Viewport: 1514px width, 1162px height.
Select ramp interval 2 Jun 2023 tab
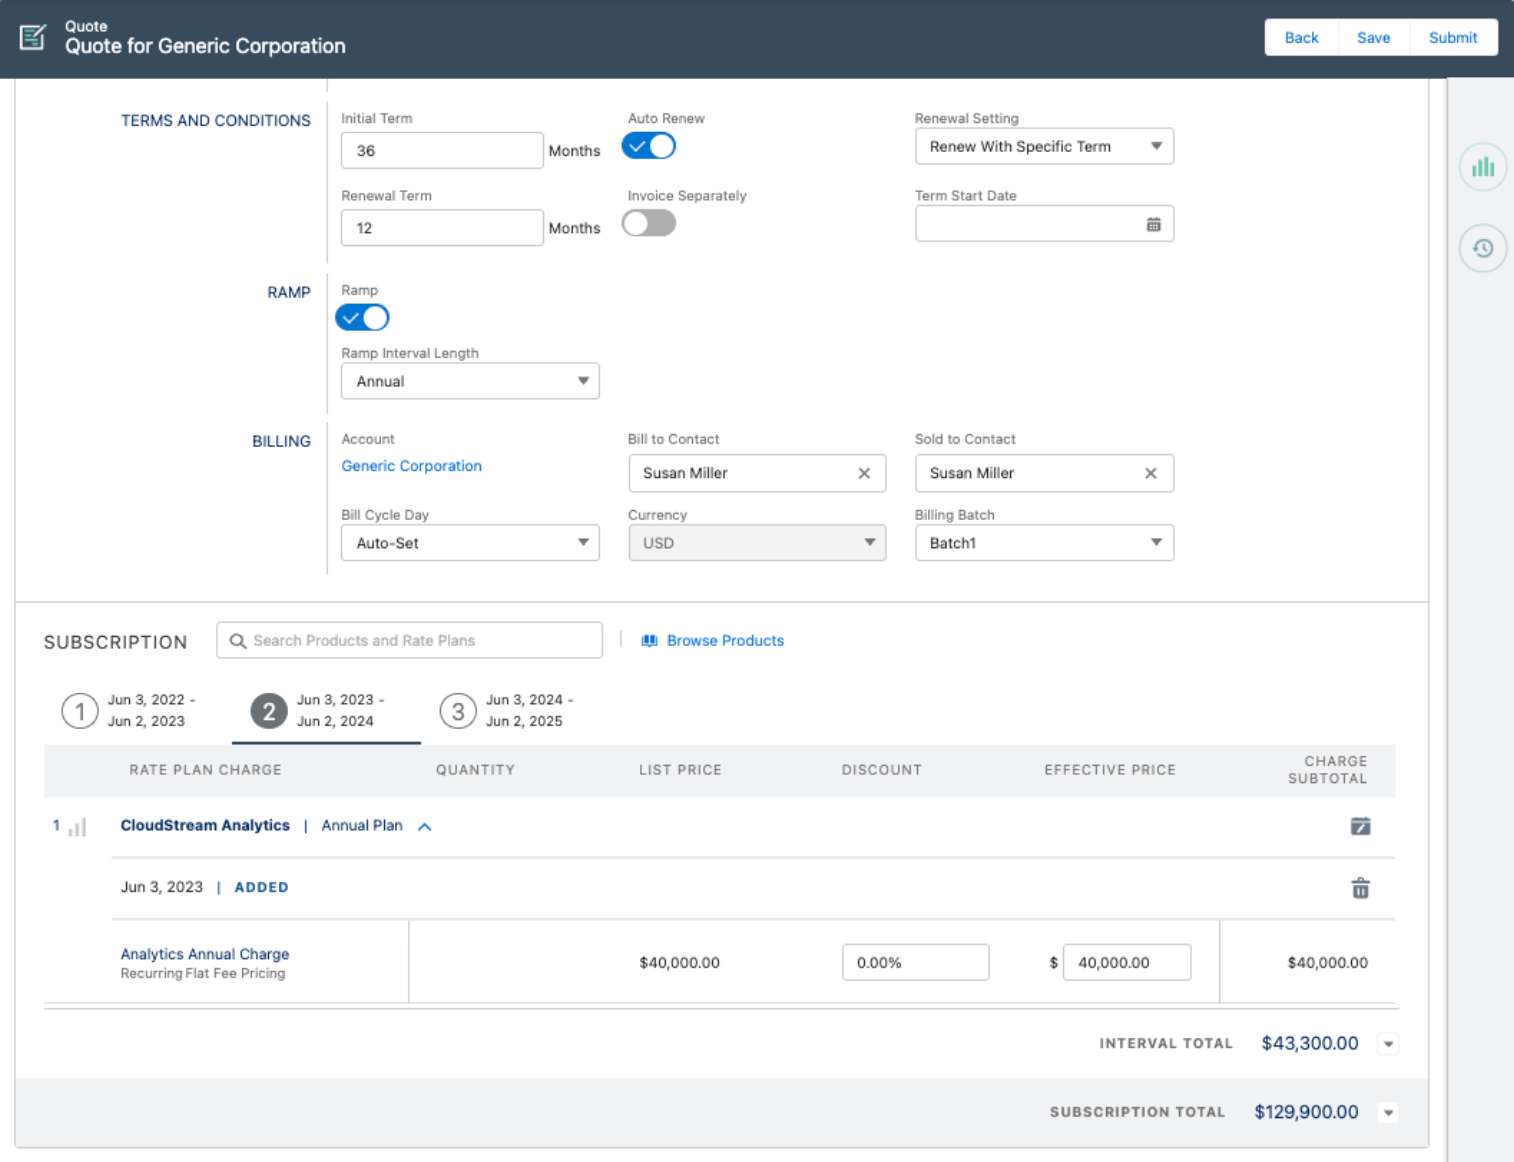[x=325, y=711]
